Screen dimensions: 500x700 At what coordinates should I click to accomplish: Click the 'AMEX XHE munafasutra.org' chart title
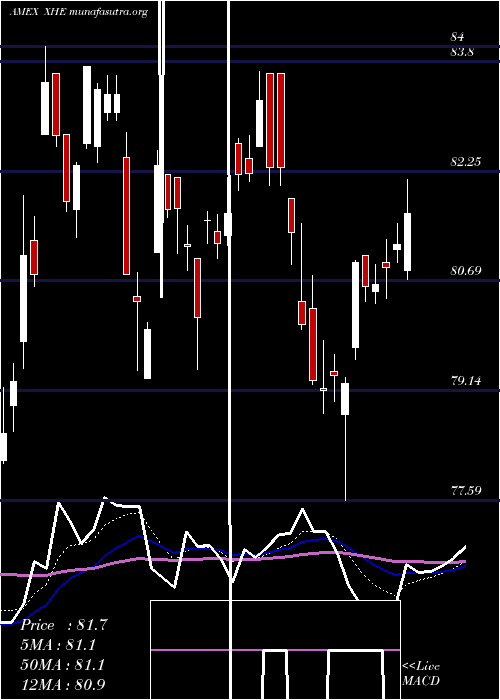pyautogui.click(x=78, y=12)
